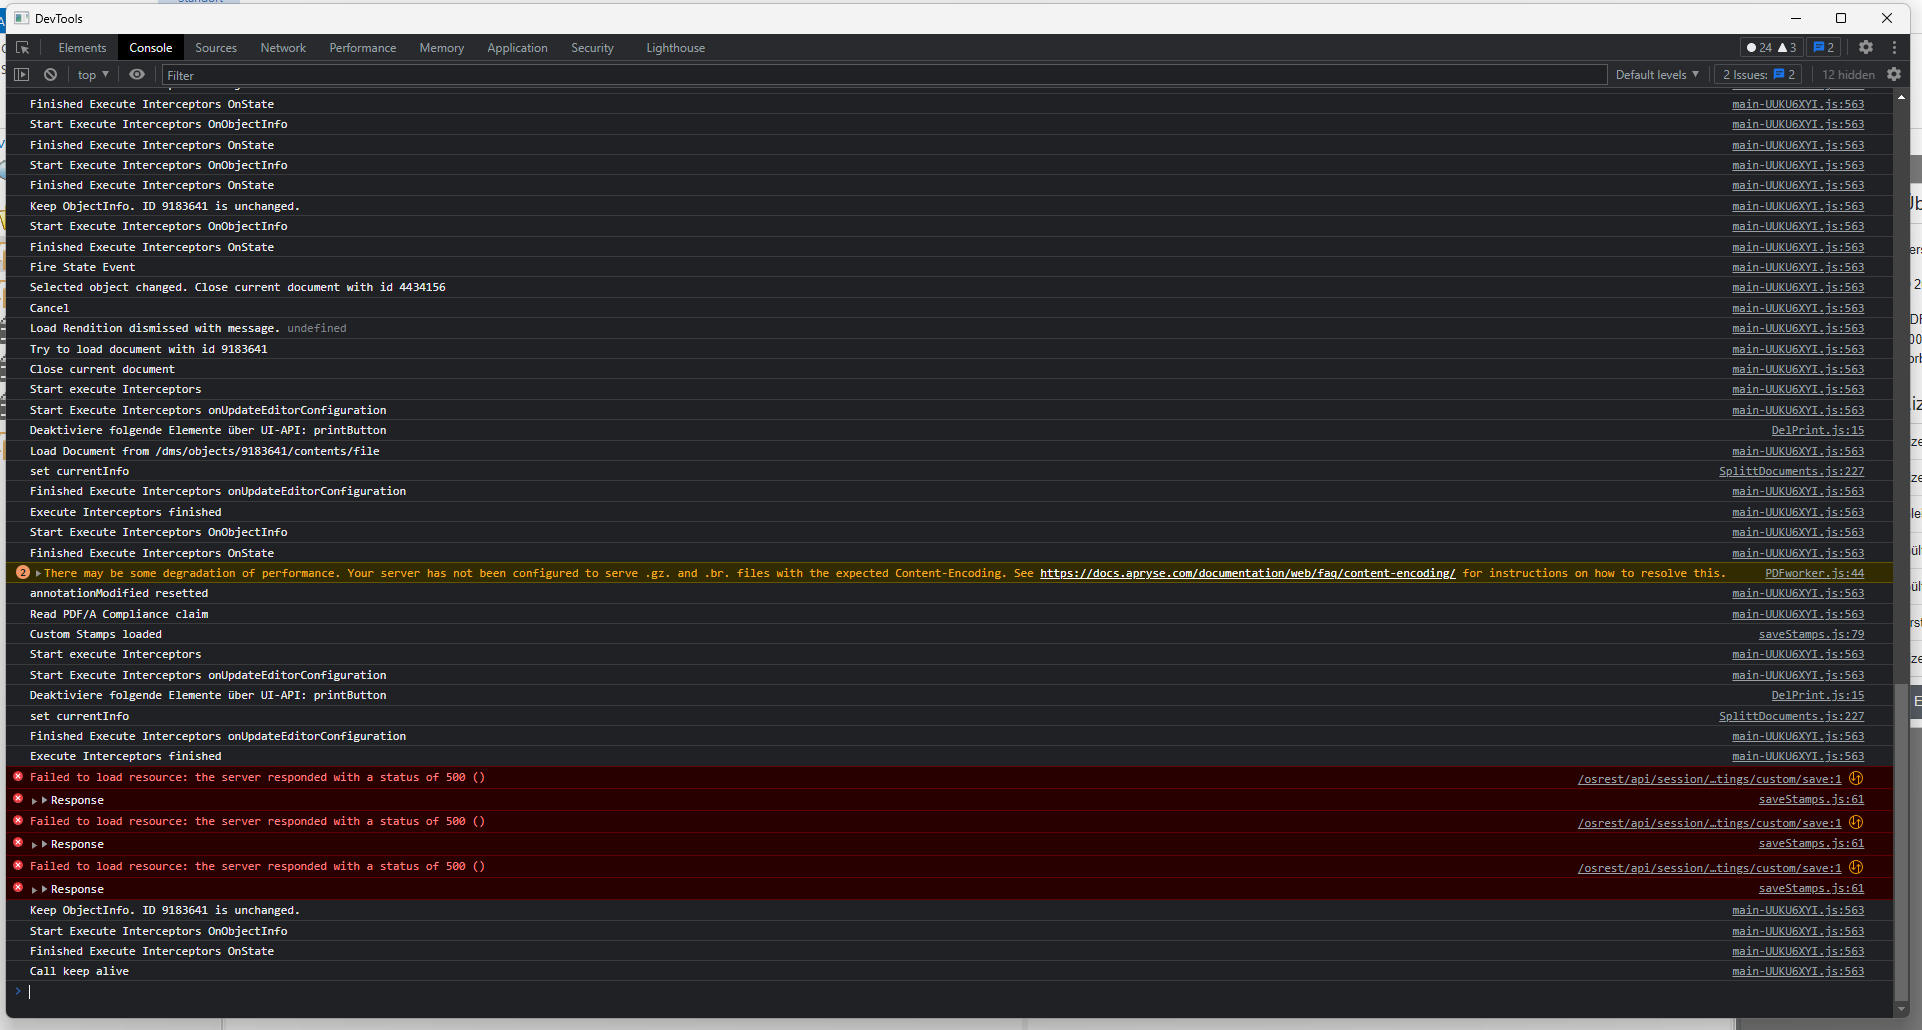Expand the performance degradation warning message
This screenshot has height=1030, width=1922.
tap(38, 574)
